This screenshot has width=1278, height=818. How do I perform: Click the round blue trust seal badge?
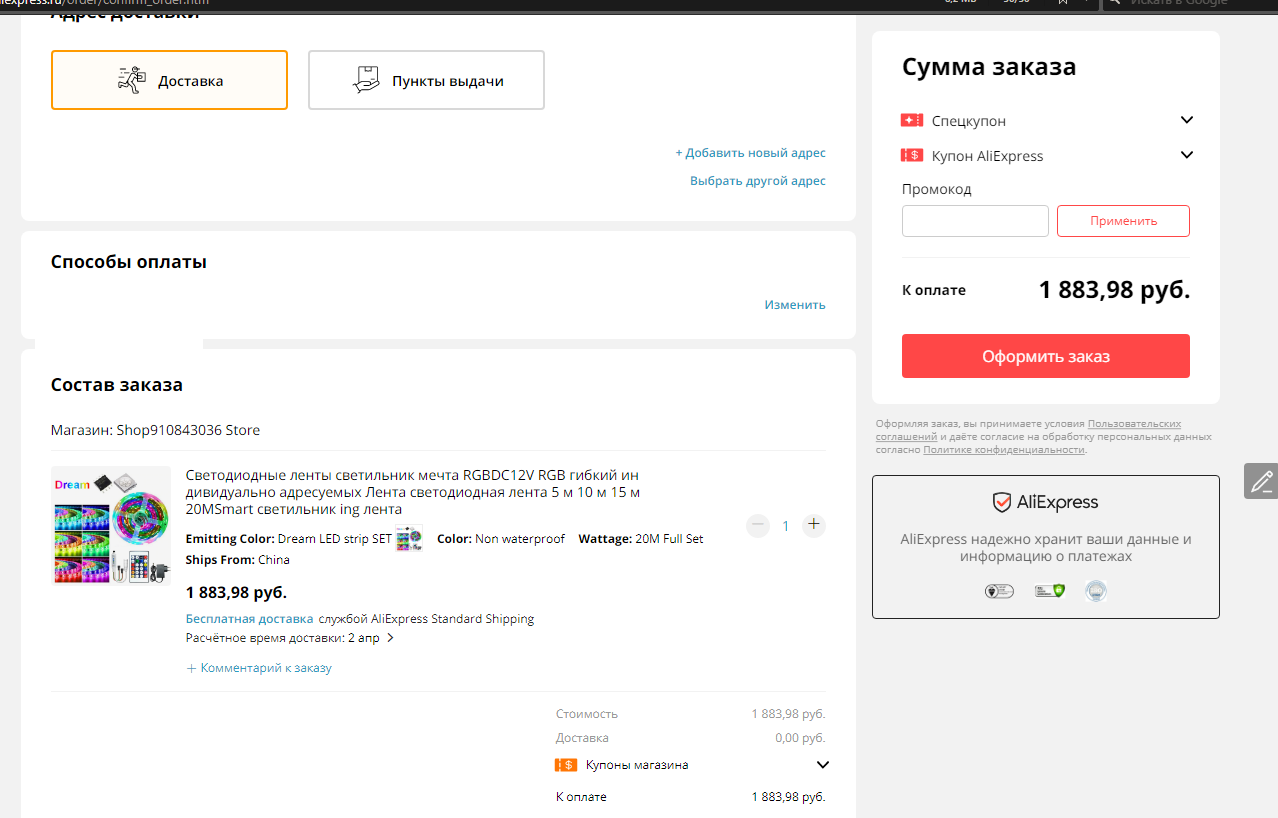[x=1097, y=591]
